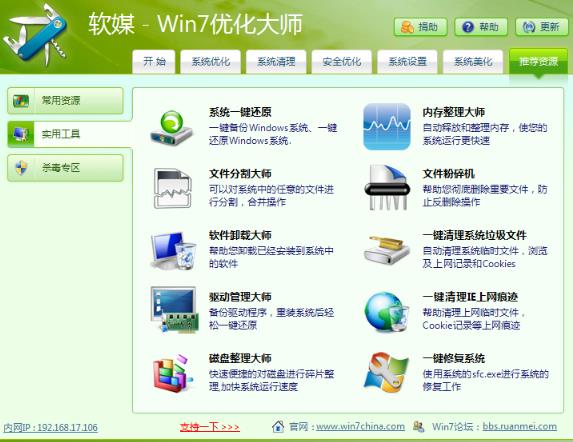Open the www.win7china.com link
Screen dimensions: 573x442
click(360, 426)
